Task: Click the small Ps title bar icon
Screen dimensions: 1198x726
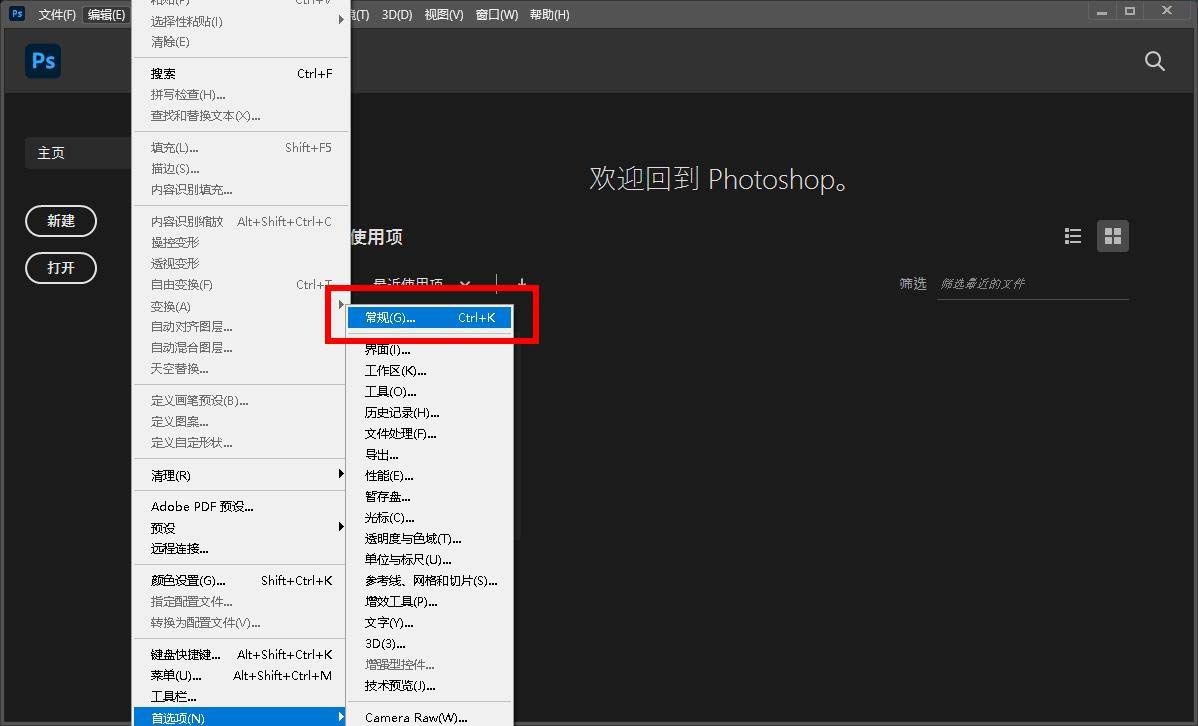Action: click(17, 14)
